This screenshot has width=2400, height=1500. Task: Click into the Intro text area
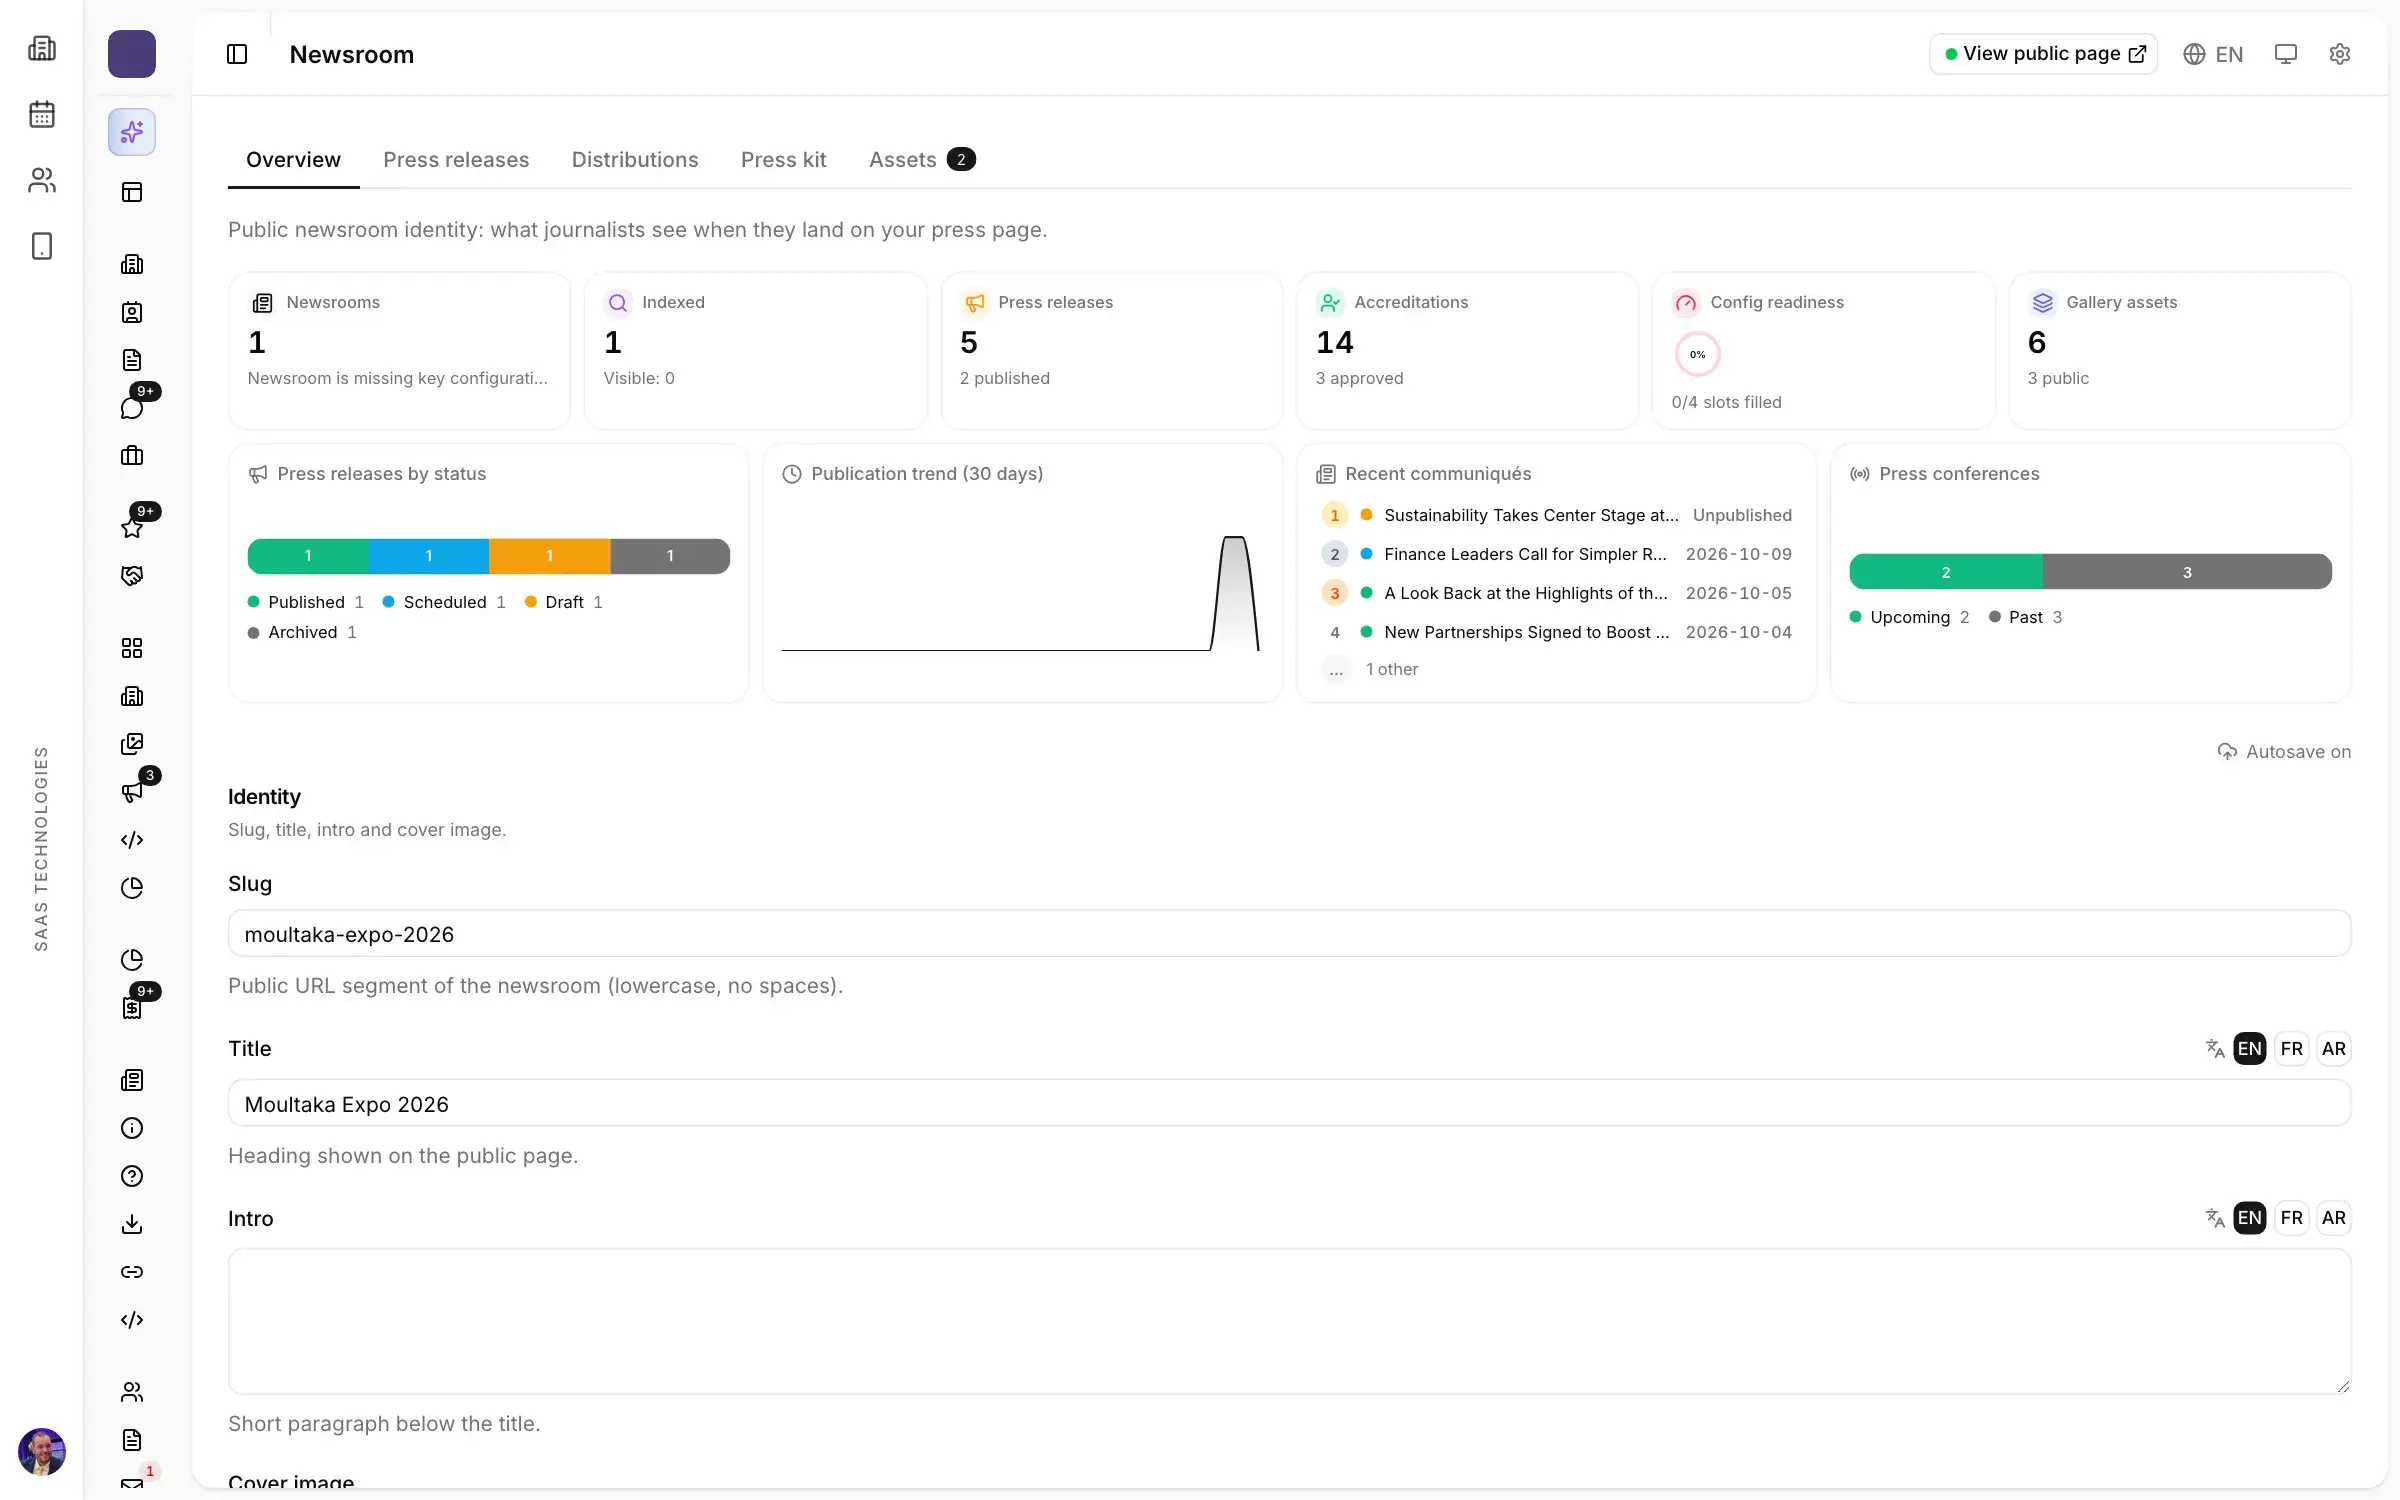pyautogui.click(x=1289, y=1320)
